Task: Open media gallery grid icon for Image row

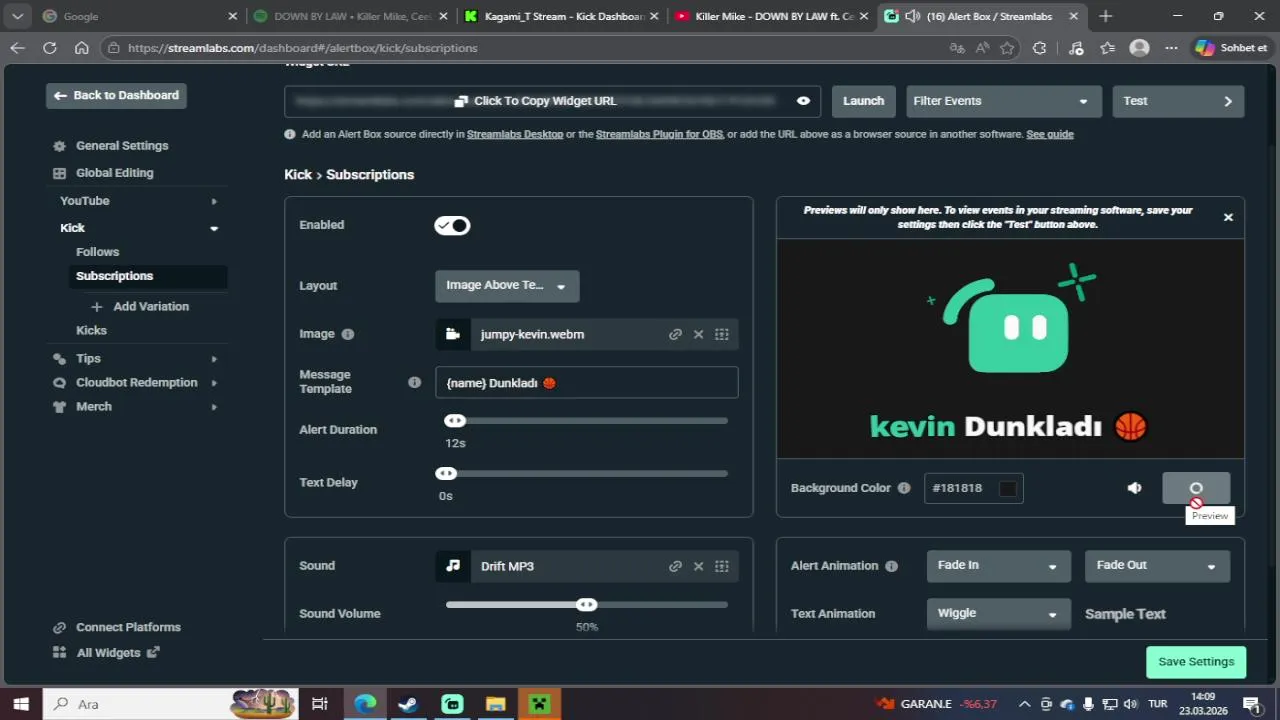Action: (722, 334)
